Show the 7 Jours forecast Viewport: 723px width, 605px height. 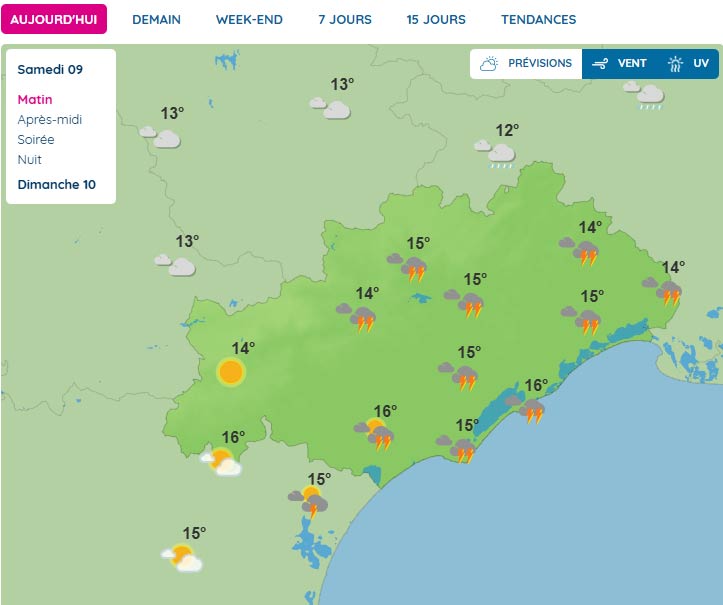(345, 19)
